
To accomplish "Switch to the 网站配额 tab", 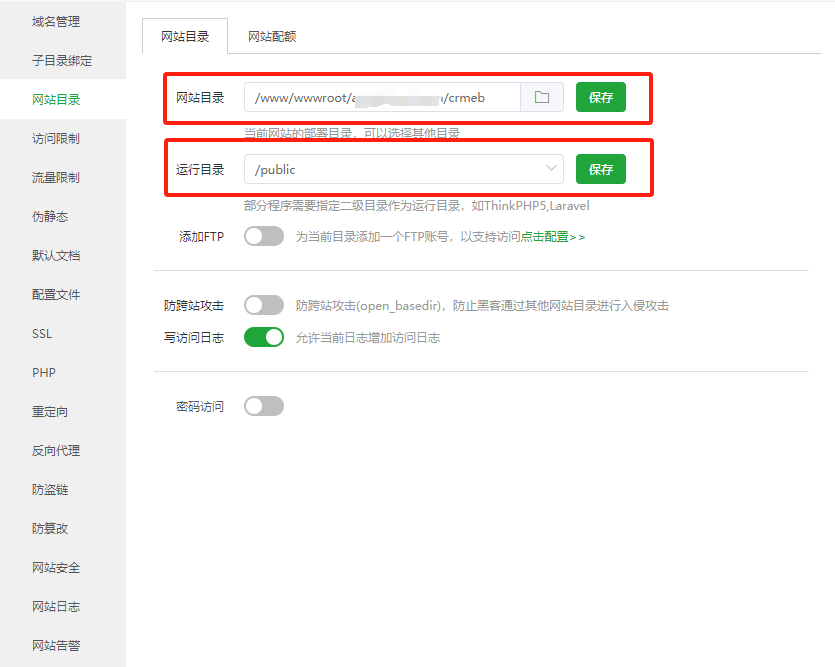I will coord(272,36).
